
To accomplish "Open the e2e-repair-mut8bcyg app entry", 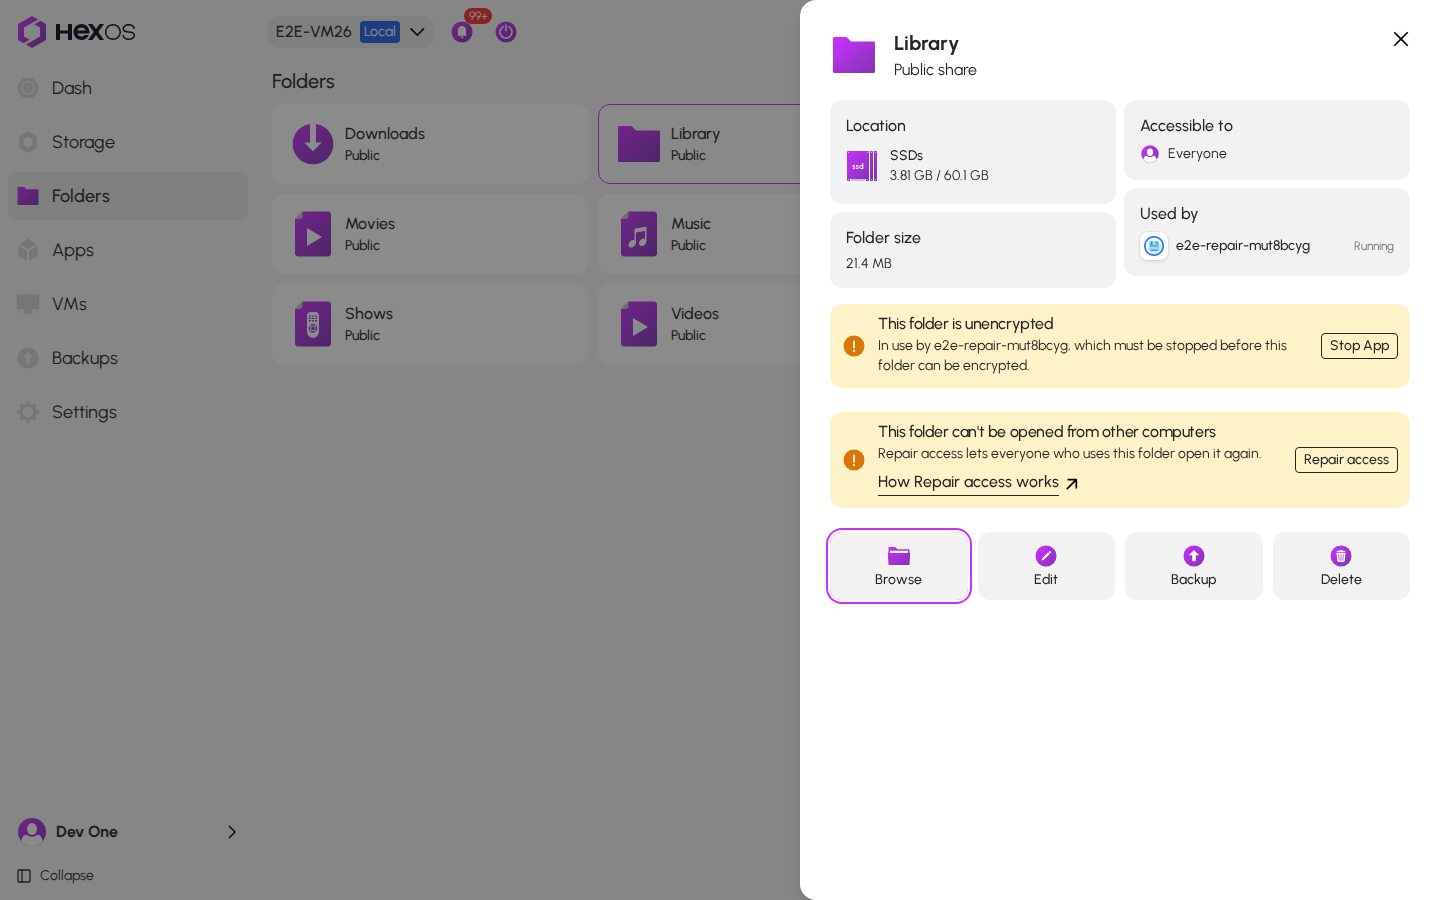I will [1267, 246].
